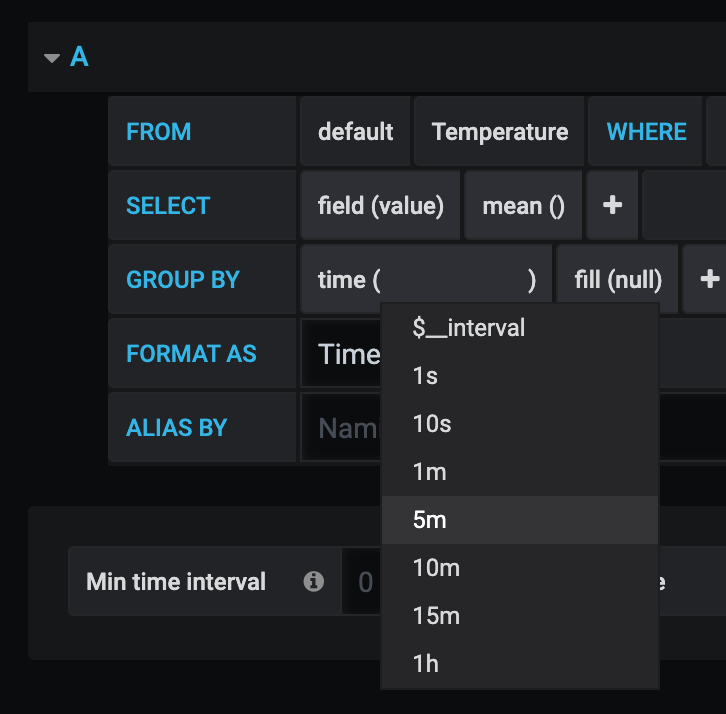Select $__interval from the dropdown list

[x=468, y=327]
